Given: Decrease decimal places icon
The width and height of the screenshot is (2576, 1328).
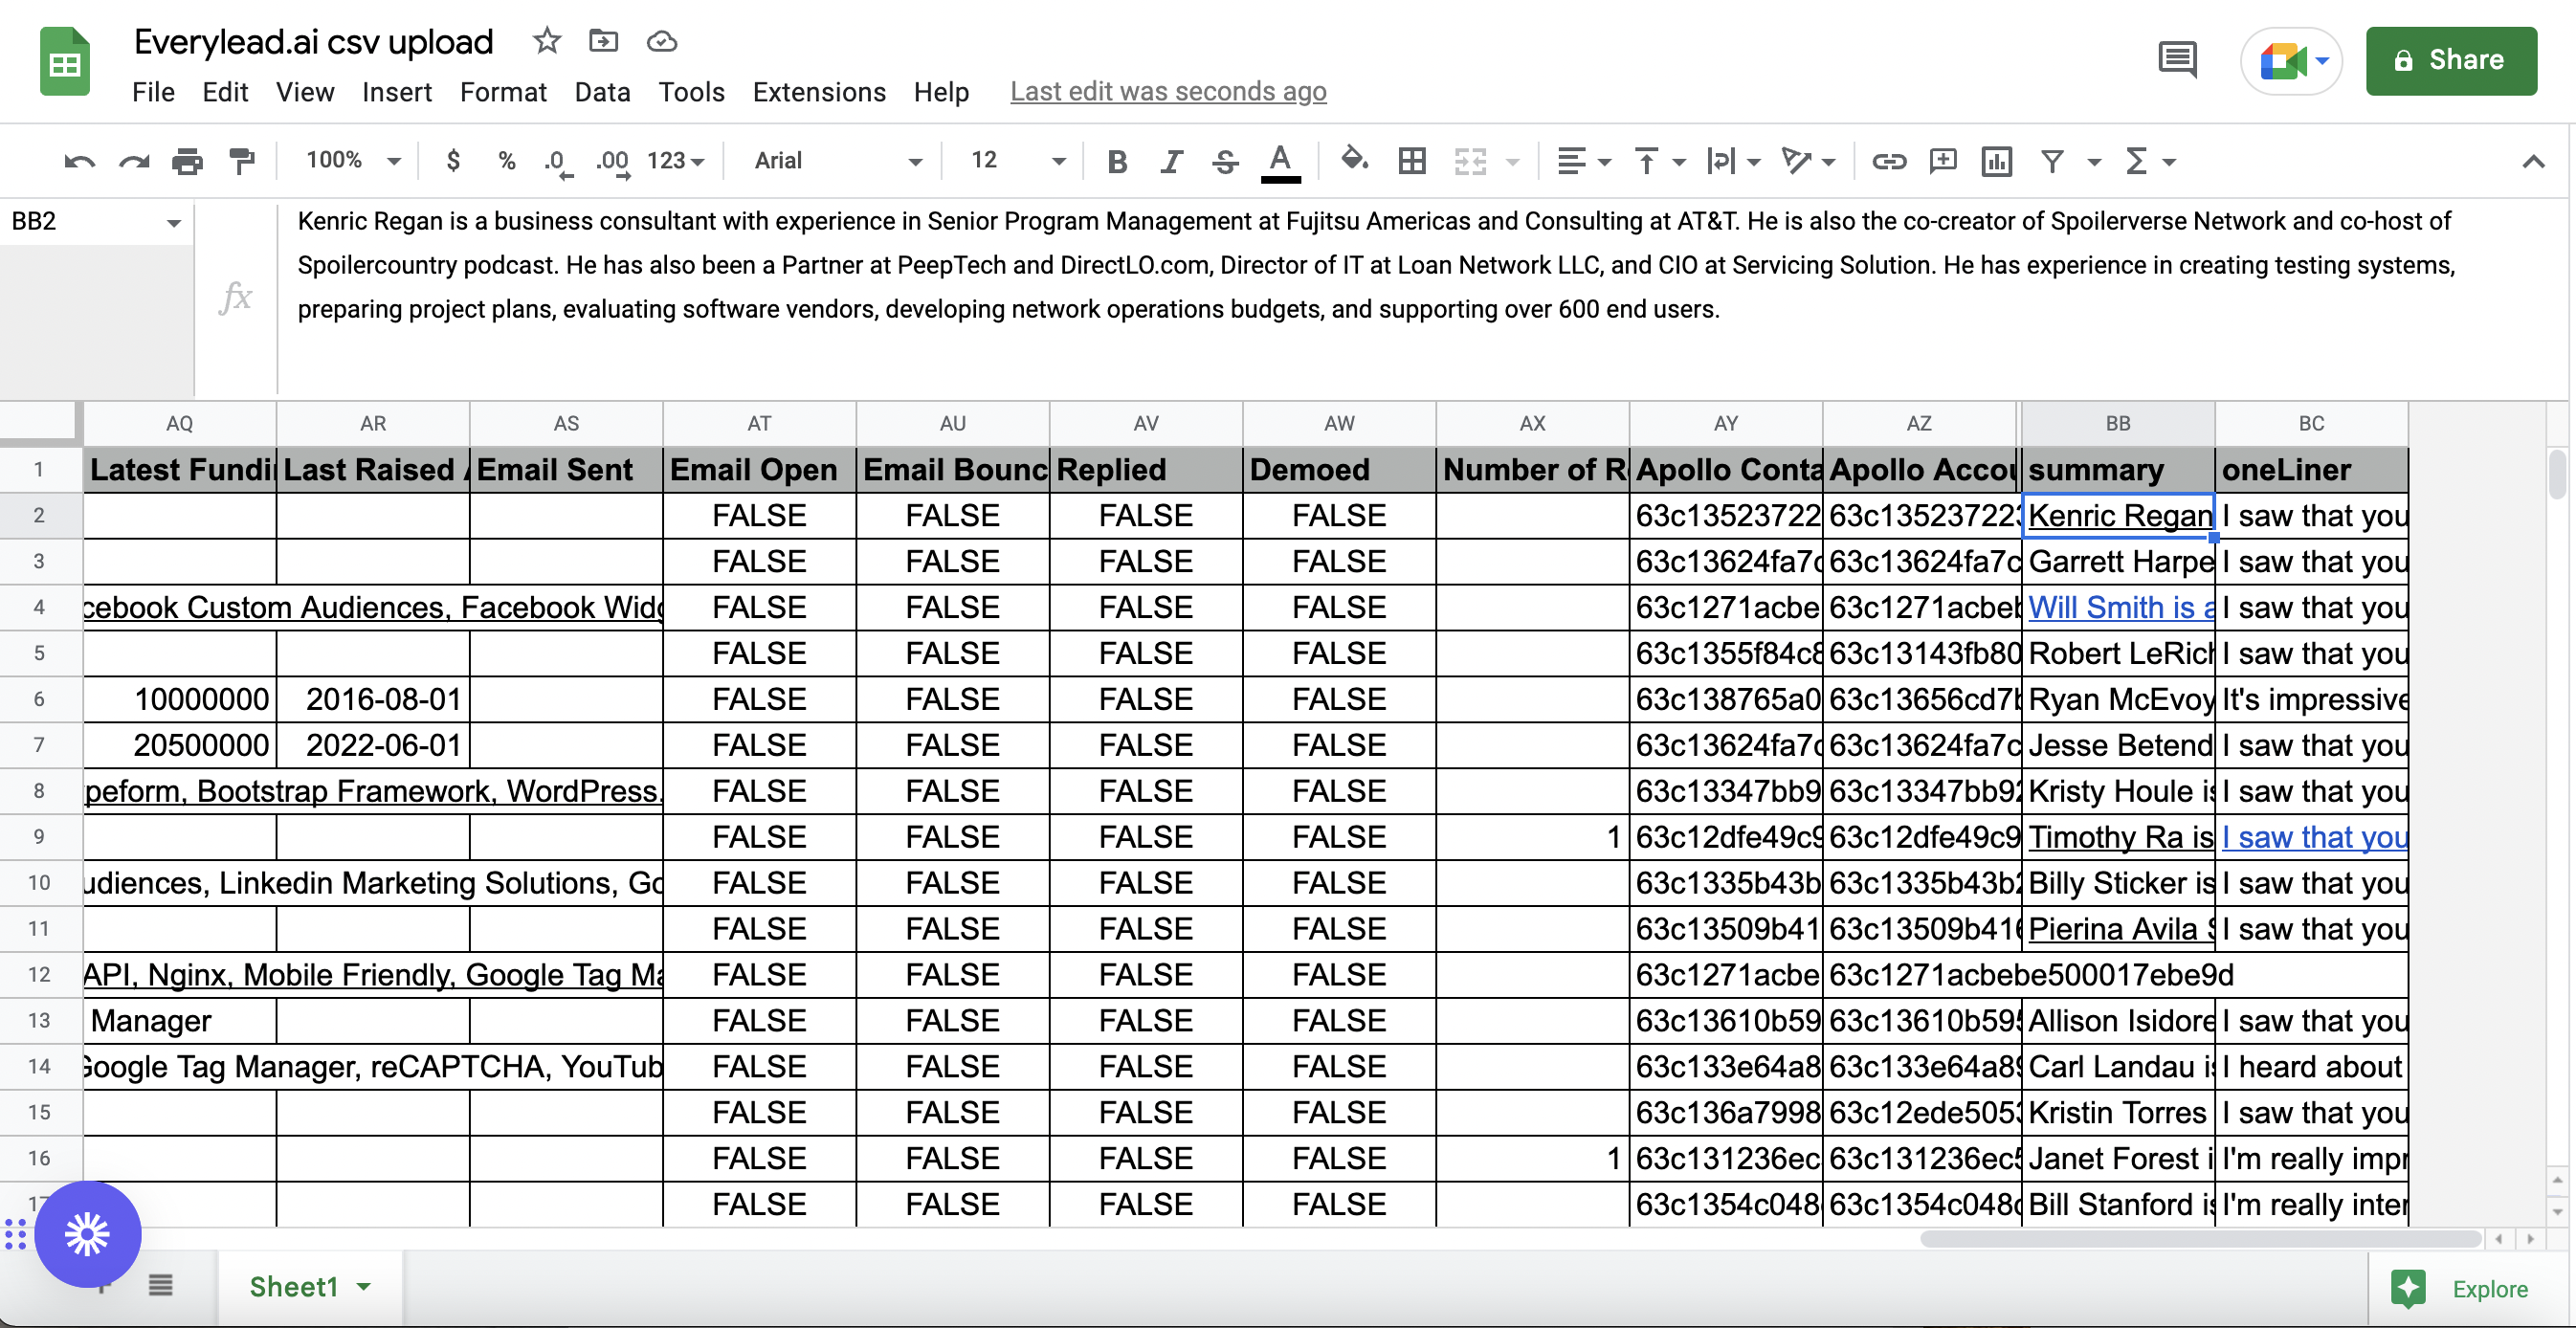Looking at the screenshot, I should click(x=558, y=162).
